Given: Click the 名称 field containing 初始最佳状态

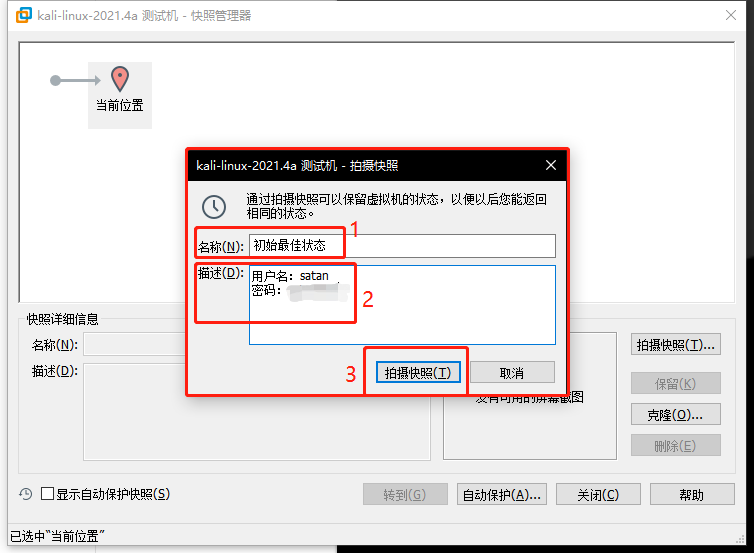Looking at the screenshot, I should coord(402,246).
